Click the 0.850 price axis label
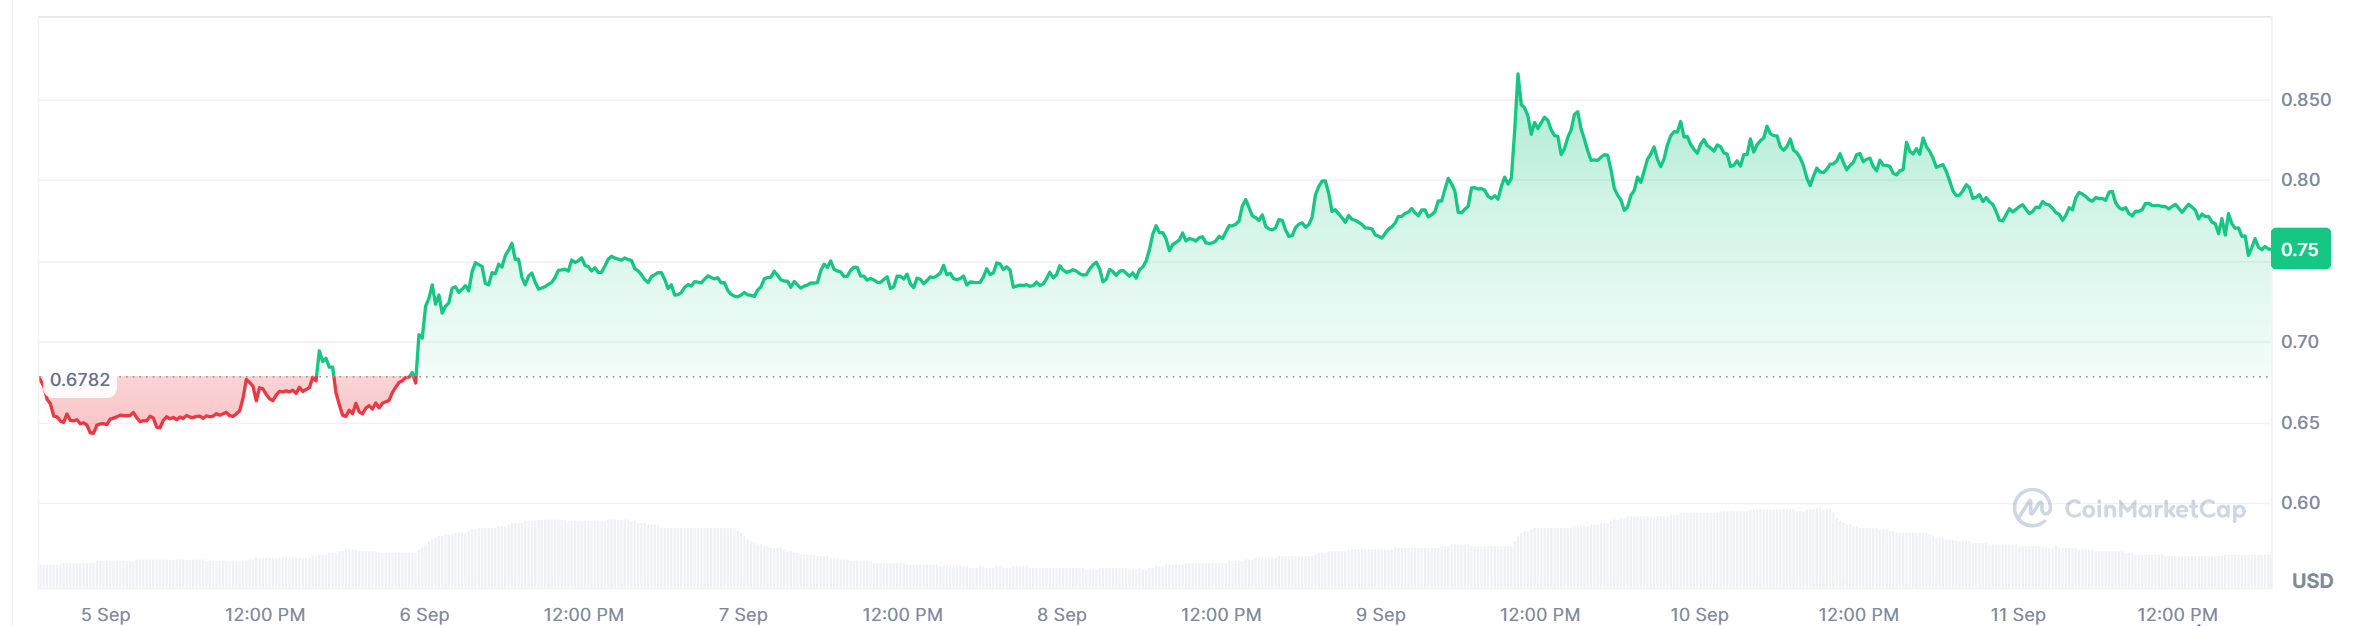The width and height of the screenshot is (2366, 626). pyautogui.click(x=2305, y=100)
